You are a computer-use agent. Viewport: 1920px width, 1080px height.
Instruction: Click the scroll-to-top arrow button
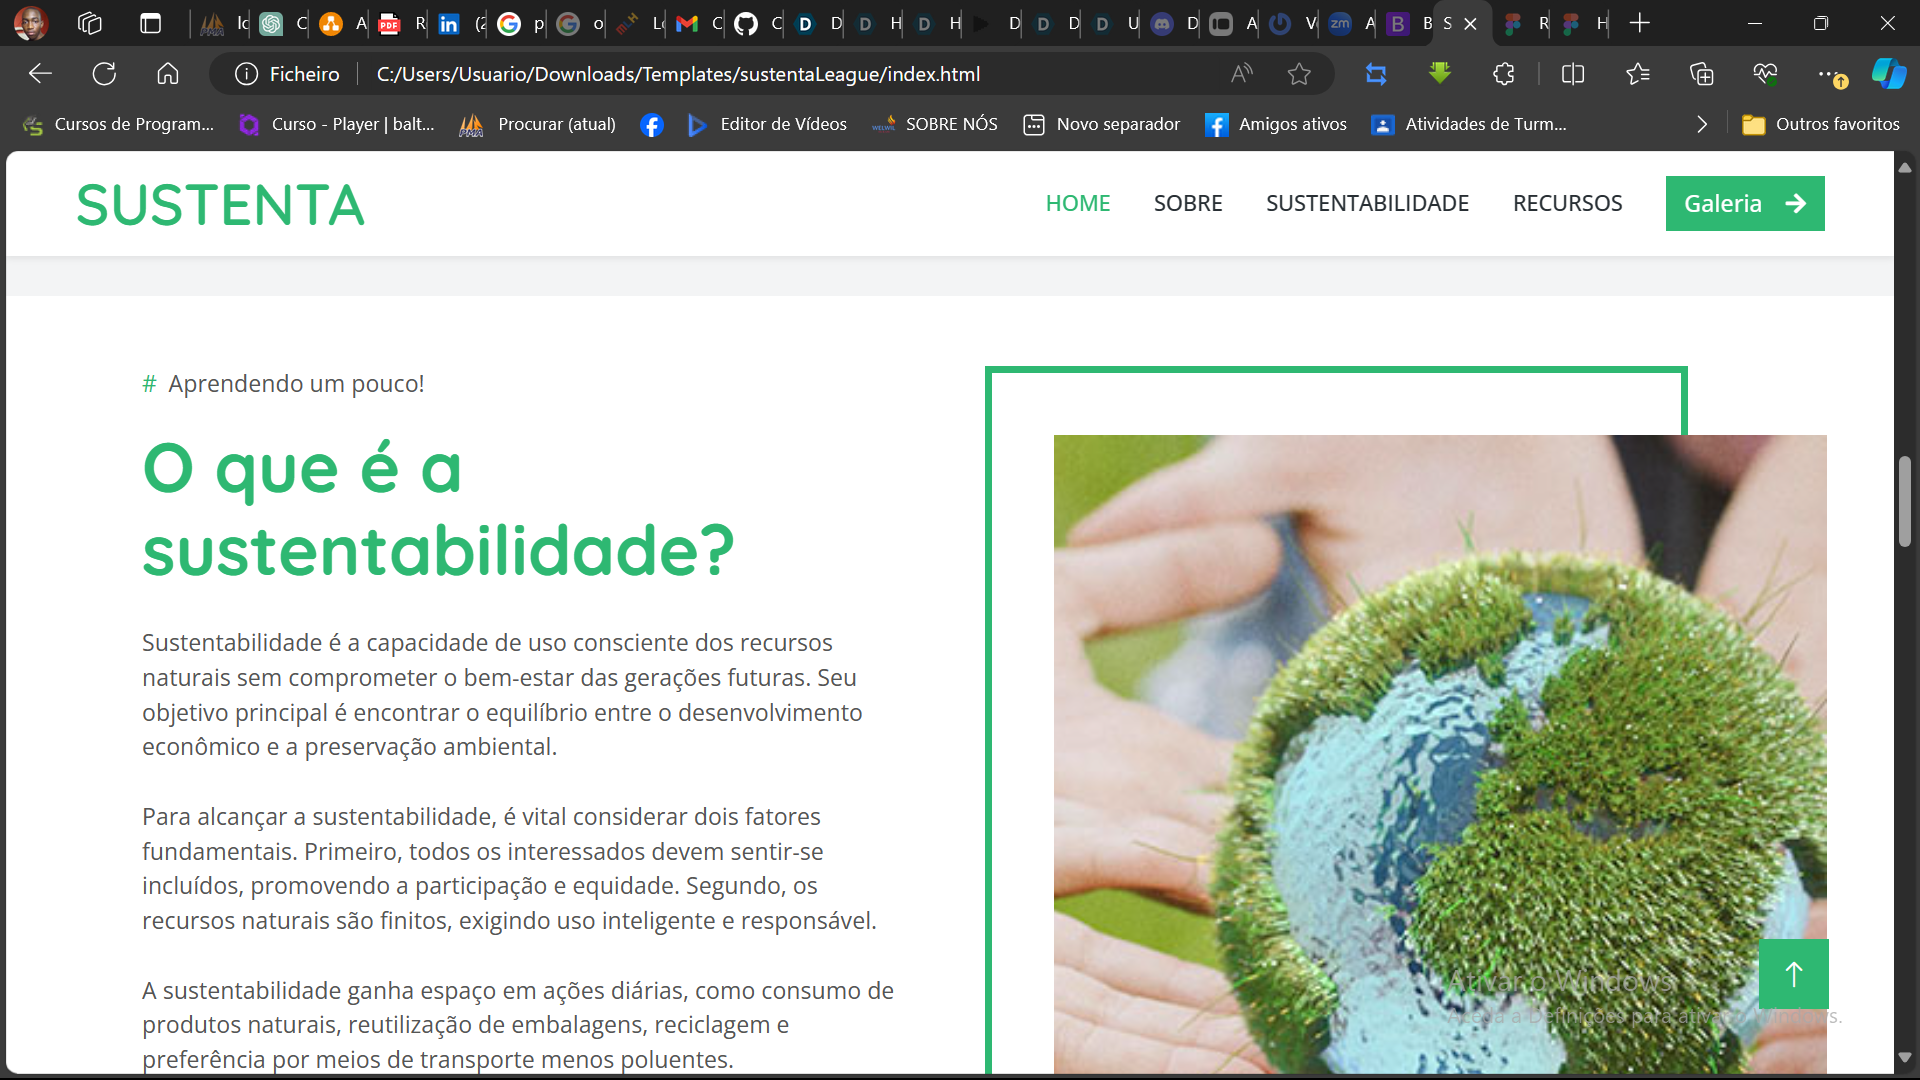point(1793,974)
